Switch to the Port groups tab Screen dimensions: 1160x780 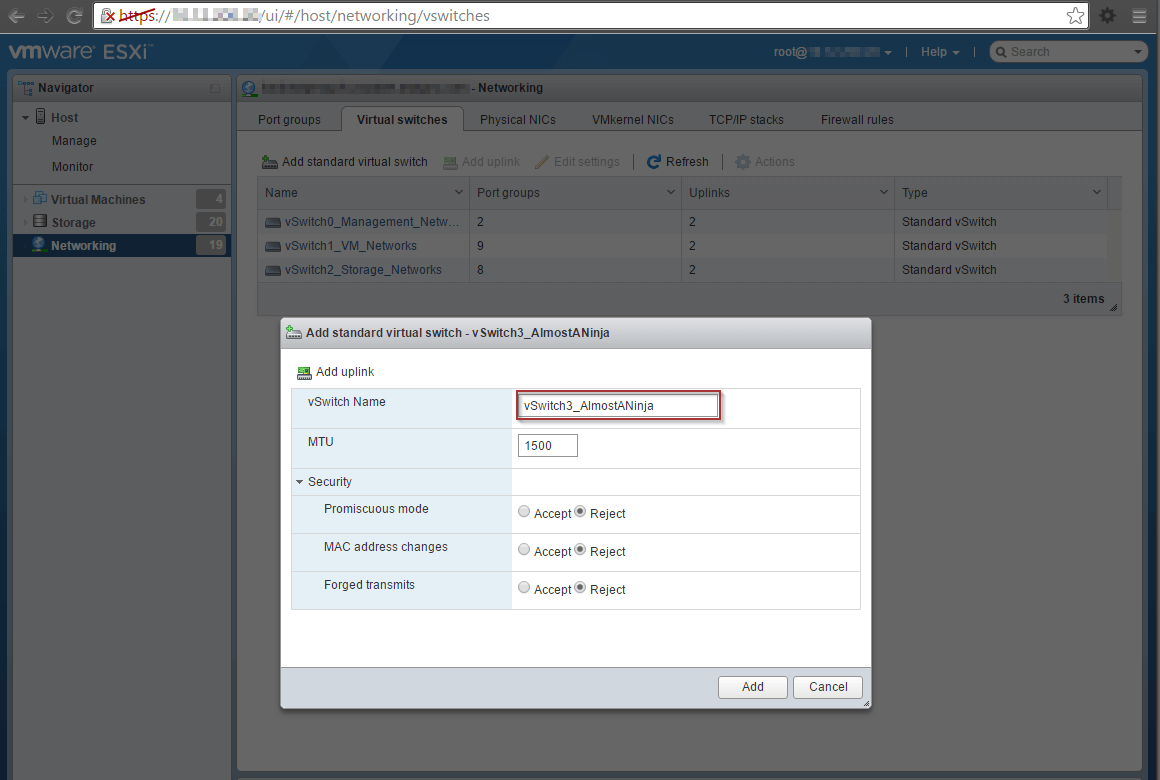point(289,119)
